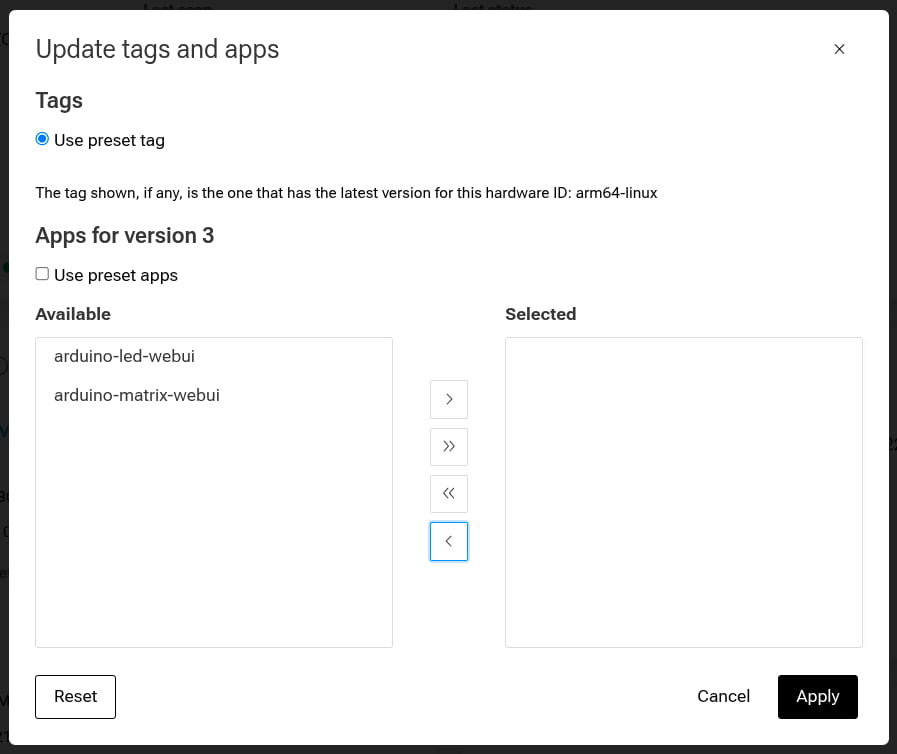Return all selected apps with double-left-arrow icon
The height and width of the screenshot is (754, 897).
click(448, 493)
